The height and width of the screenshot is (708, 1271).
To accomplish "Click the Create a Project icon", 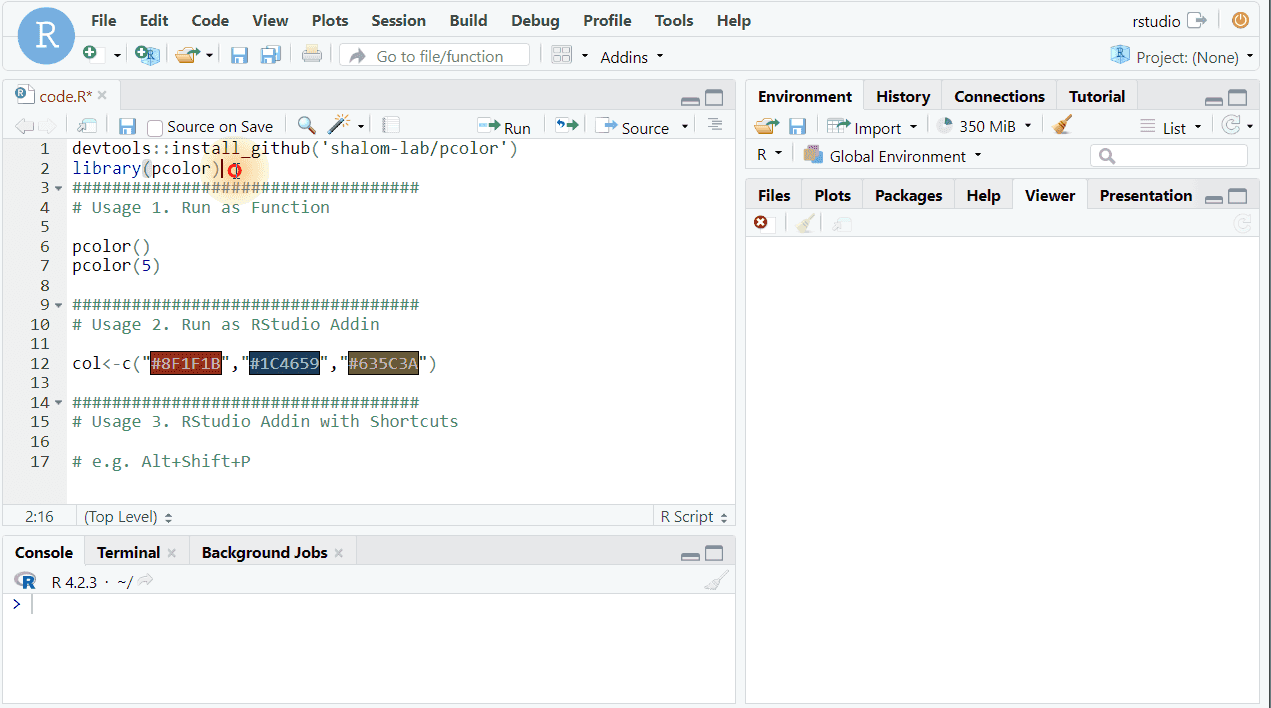I will (147, 55).
